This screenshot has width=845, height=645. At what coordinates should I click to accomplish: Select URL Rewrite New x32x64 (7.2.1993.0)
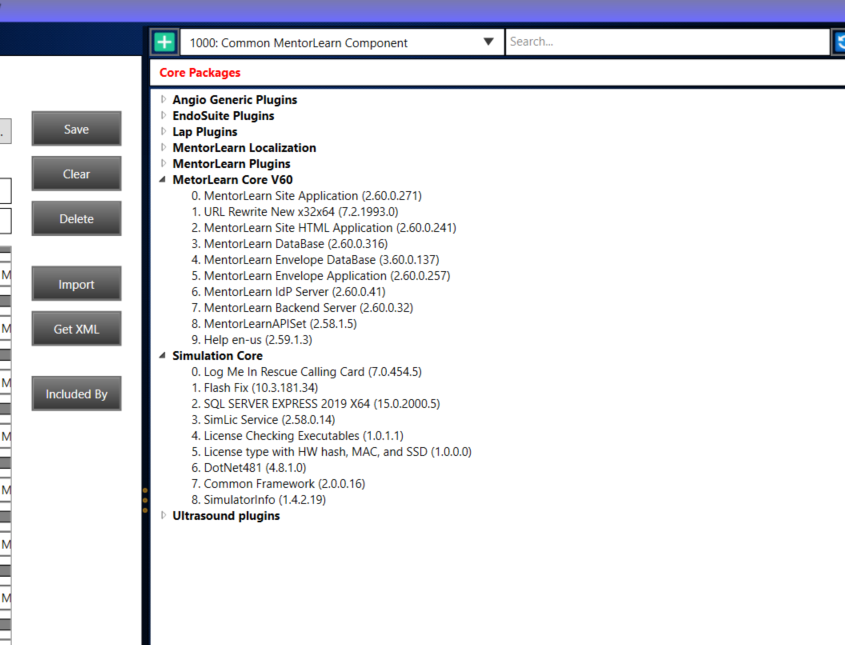tap(295, 212)
